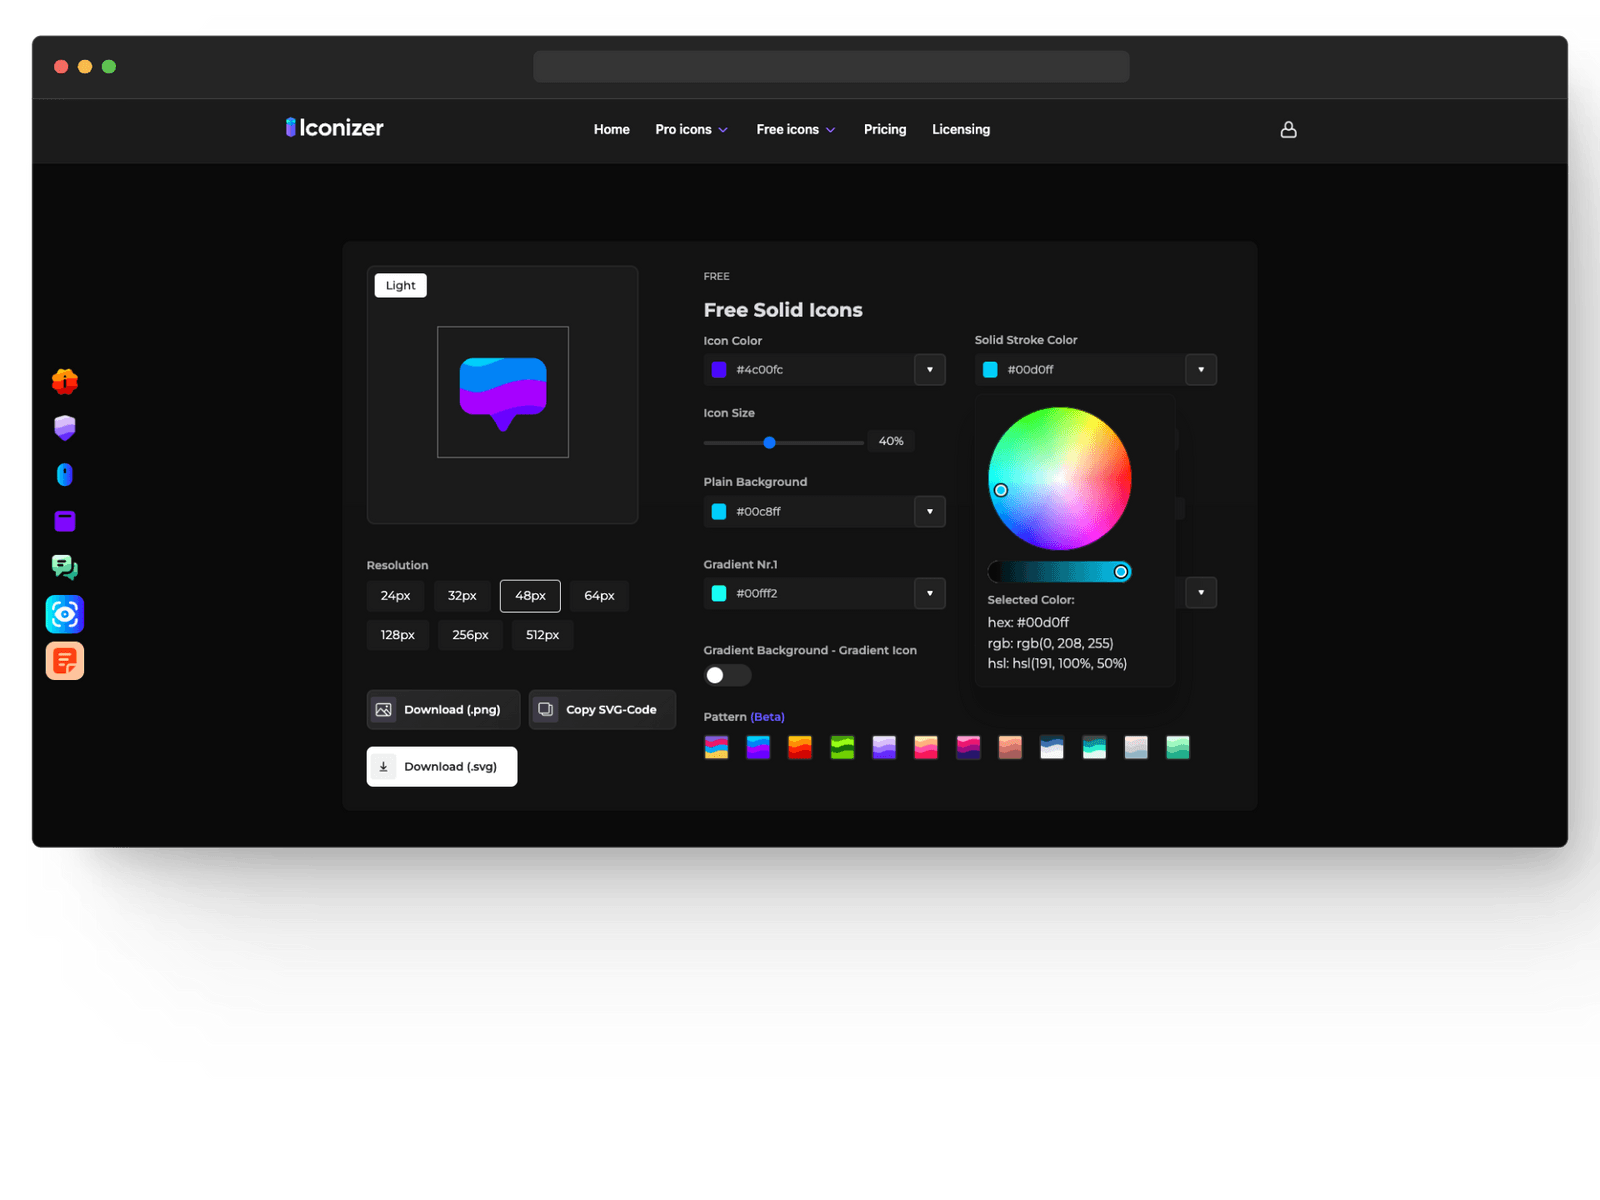The width and height of the screenshot is (1600, 1200).
Task: Select the orange note document icon
Action: click(x=64, y=660)
